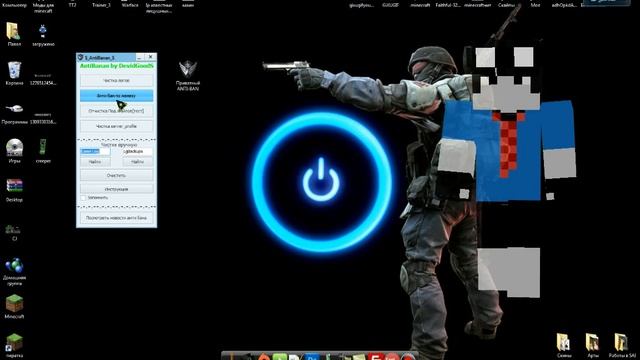Select the Программы desktop icon
Viewport: 640px width, 360px height.
click(14, 113)
